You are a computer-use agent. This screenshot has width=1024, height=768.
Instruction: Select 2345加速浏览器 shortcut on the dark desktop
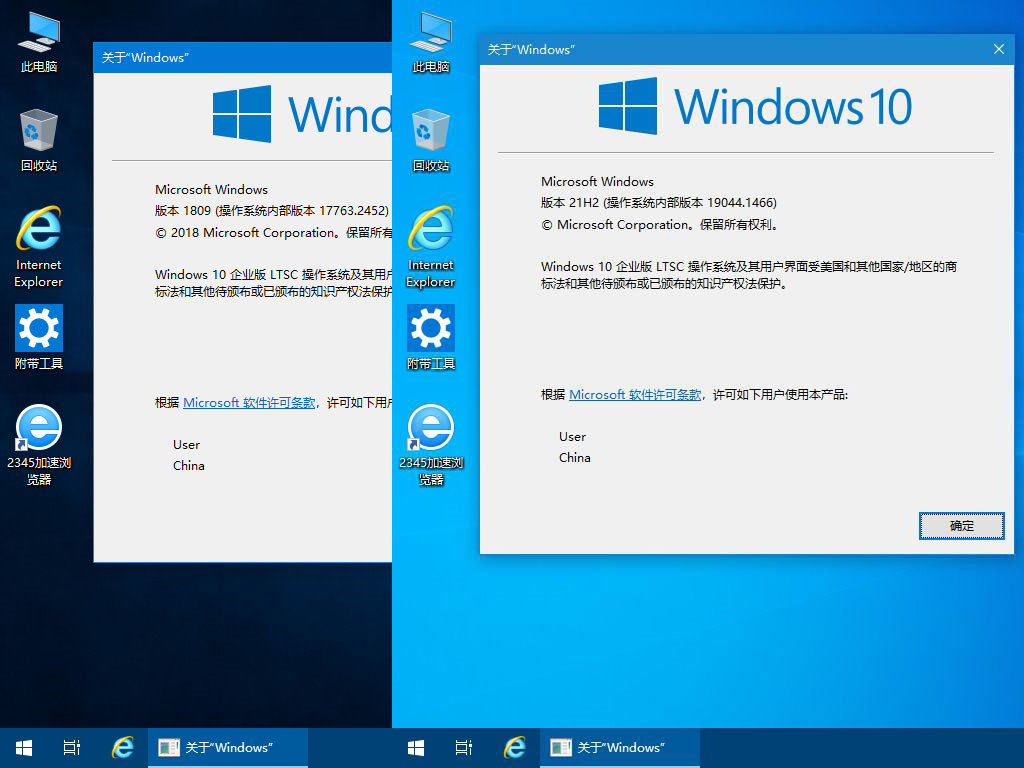pos(39,445)
